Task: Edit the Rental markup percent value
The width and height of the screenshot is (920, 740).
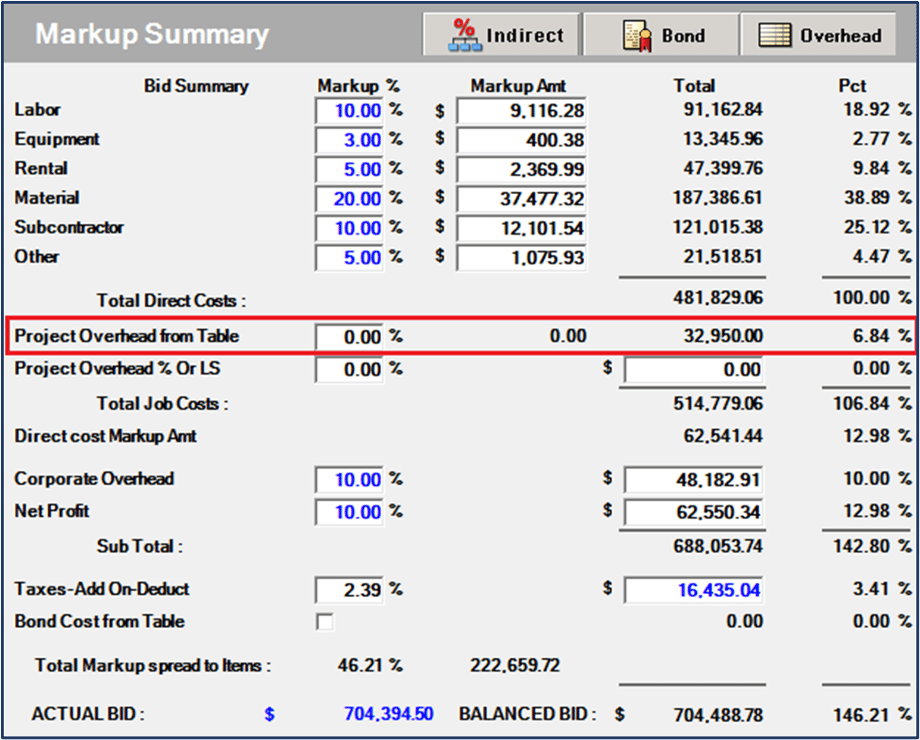Action: 349,169
